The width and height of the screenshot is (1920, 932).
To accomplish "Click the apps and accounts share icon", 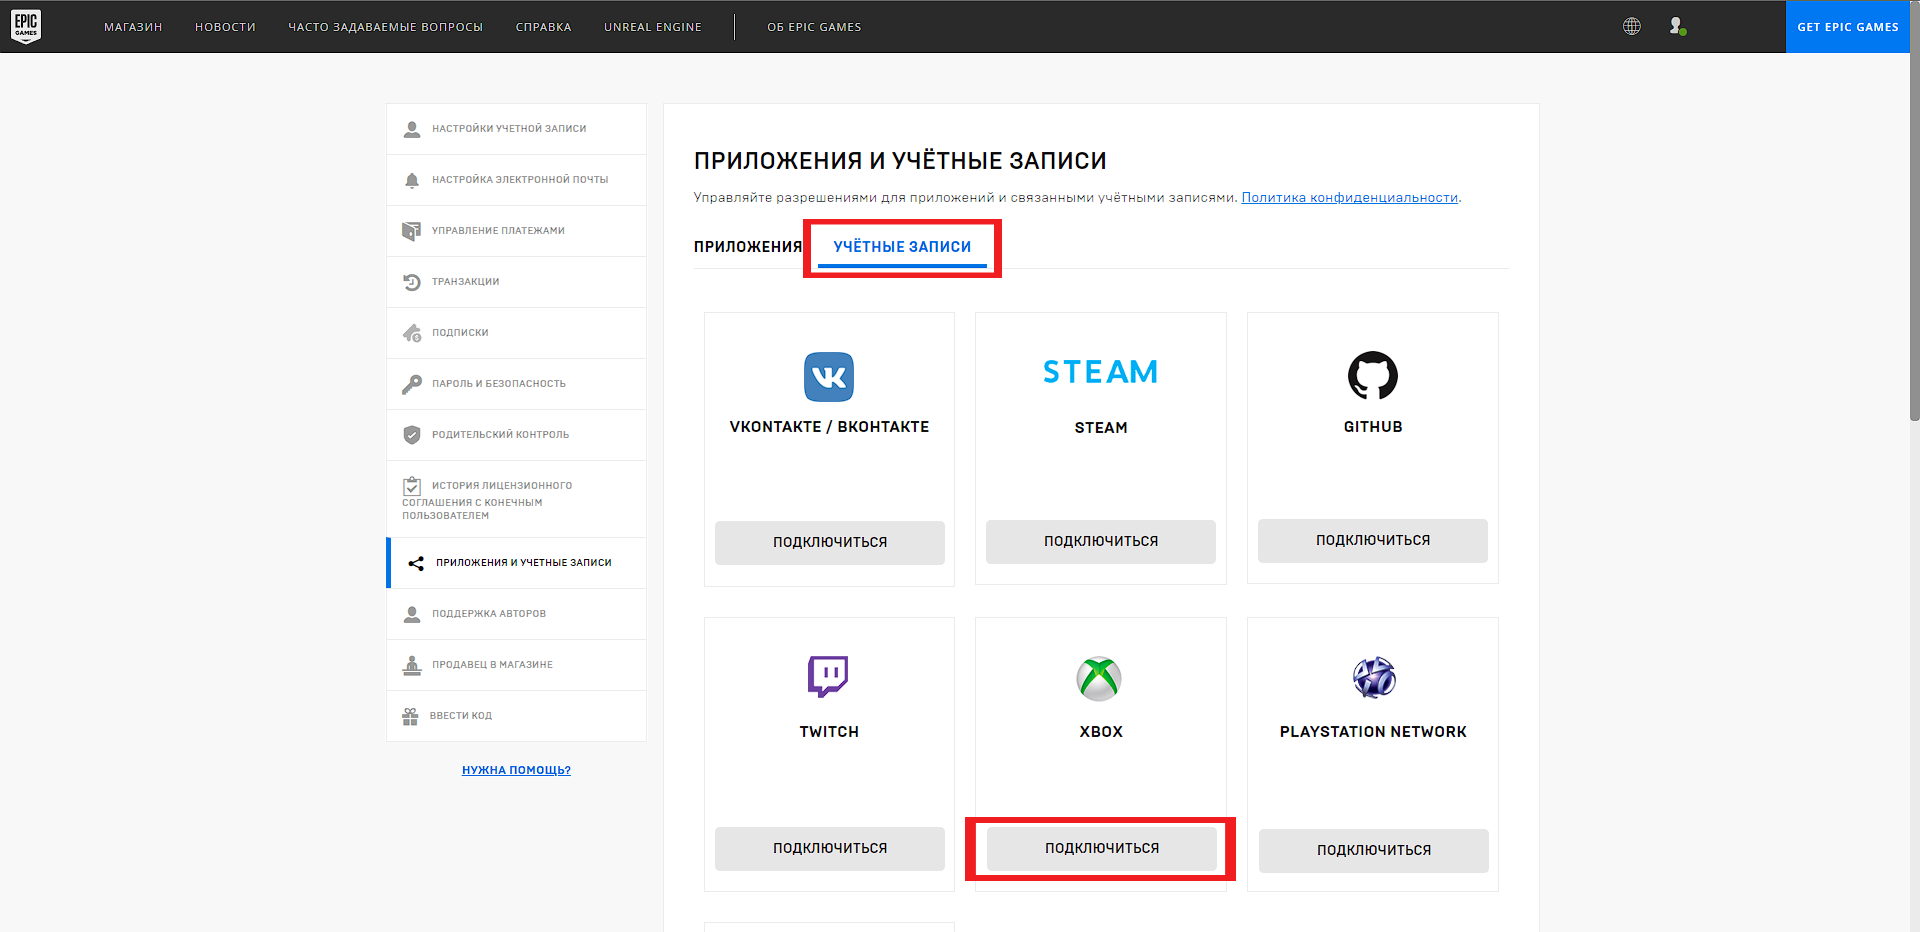I will point(416,563).
